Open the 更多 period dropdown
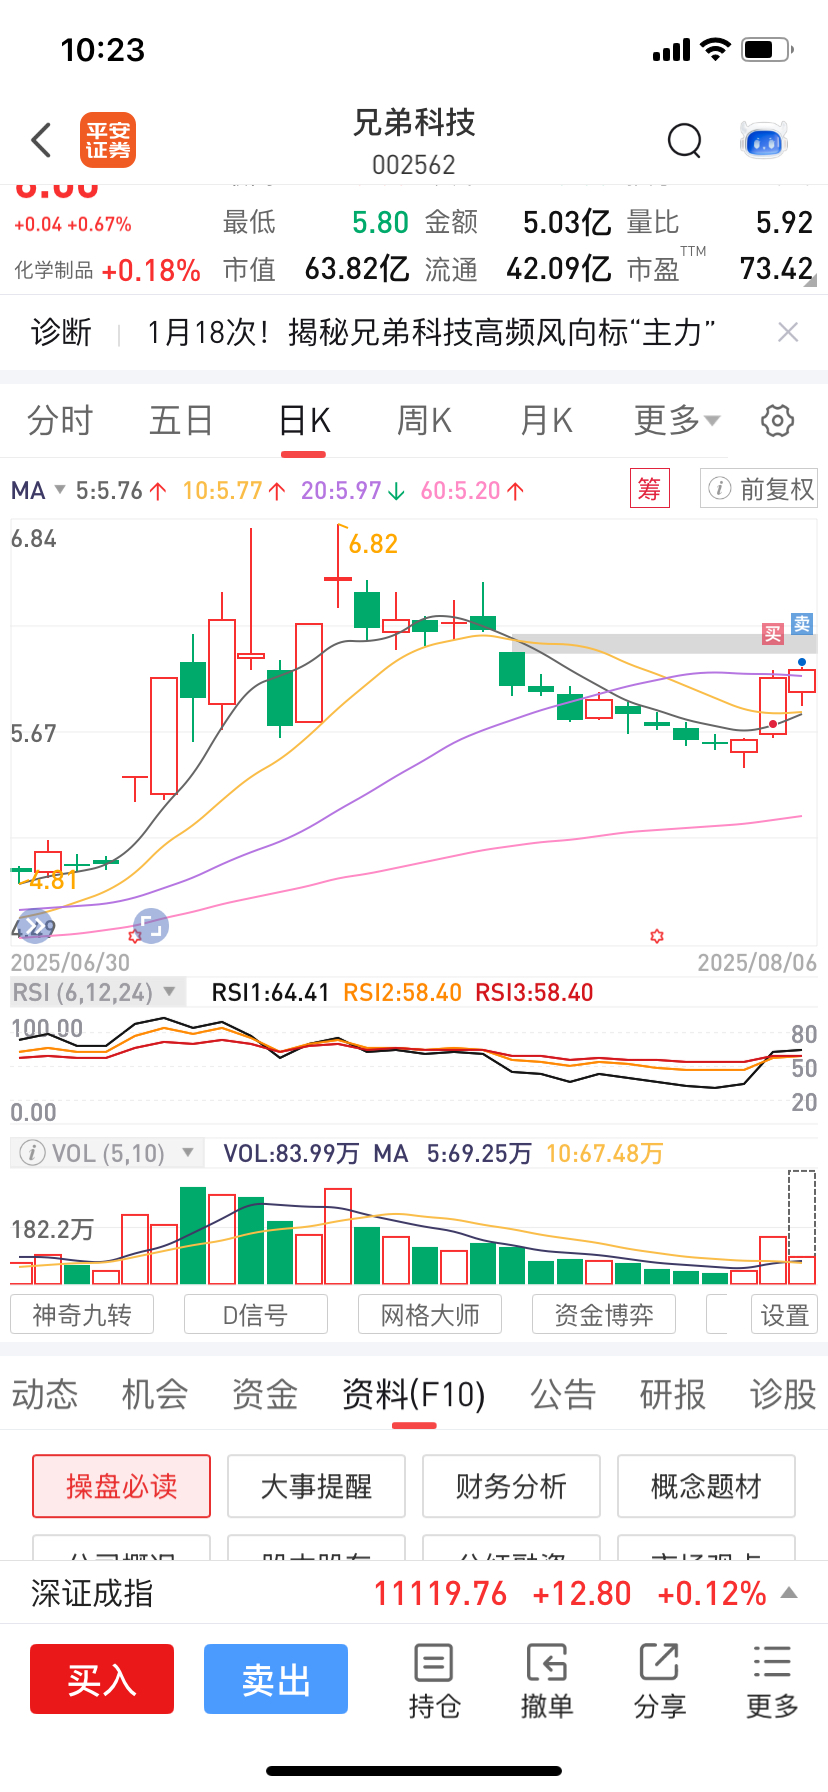 pos(677,421)
